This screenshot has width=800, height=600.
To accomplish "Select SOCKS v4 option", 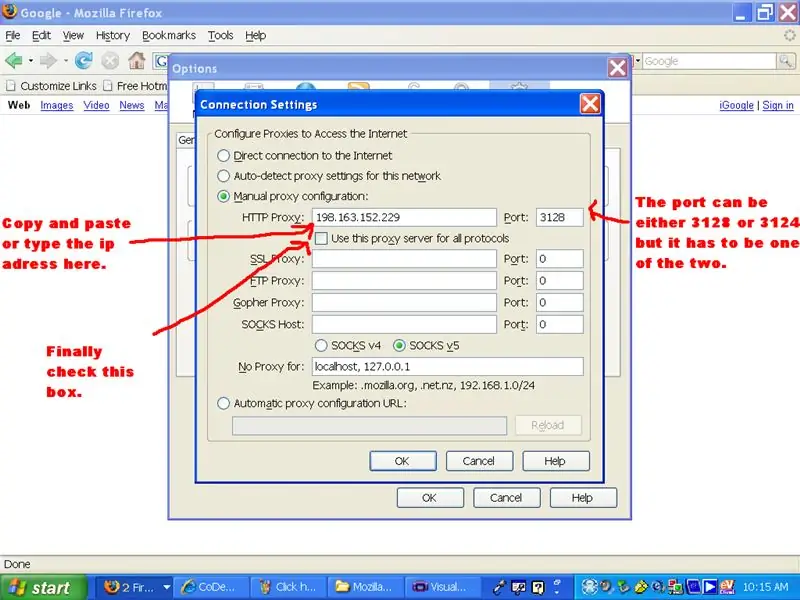I will [x=321, y=345].
